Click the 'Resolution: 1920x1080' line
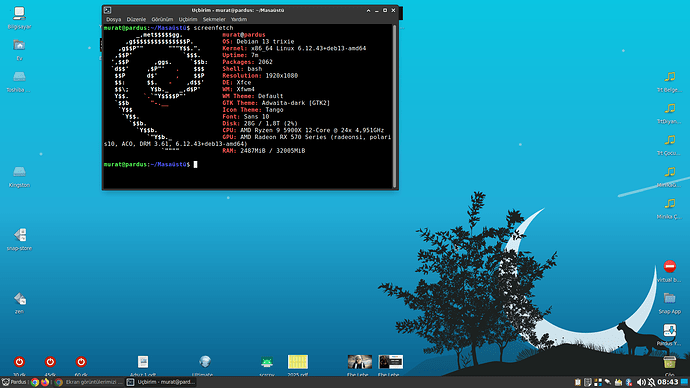 tap(260, 76)
